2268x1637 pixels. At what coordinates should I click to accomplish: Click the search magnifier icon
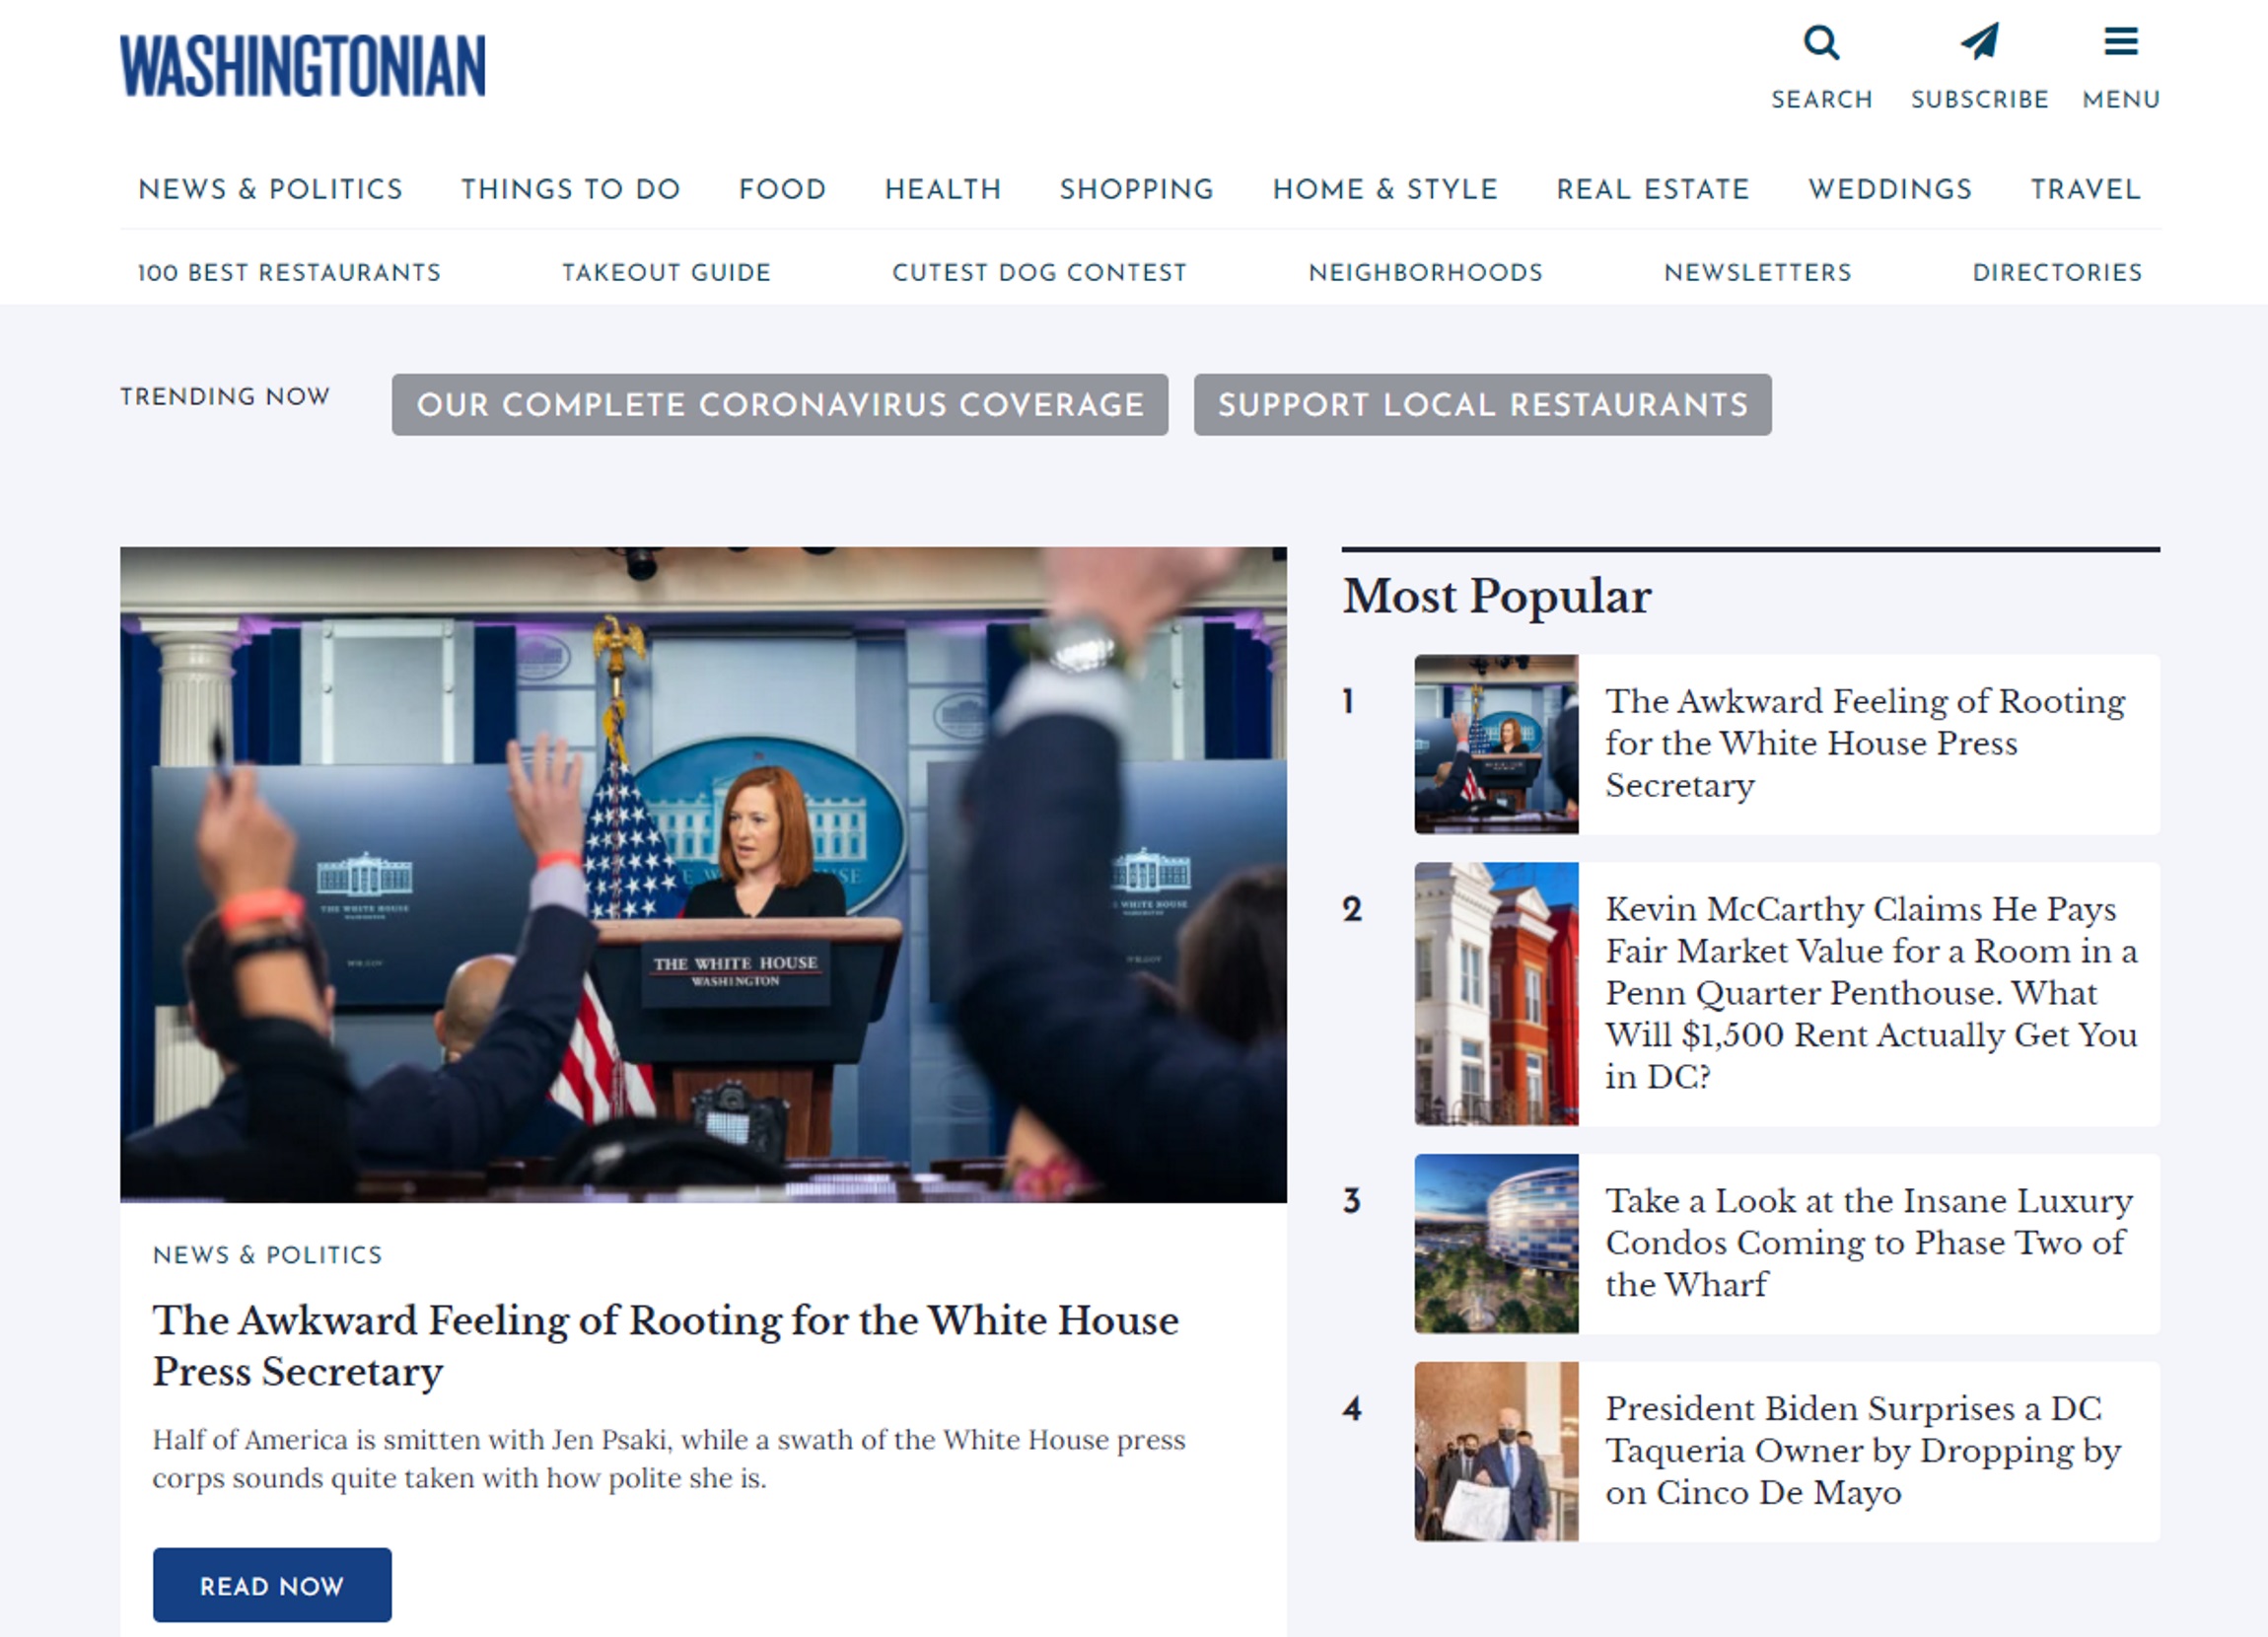[1821, 42]
